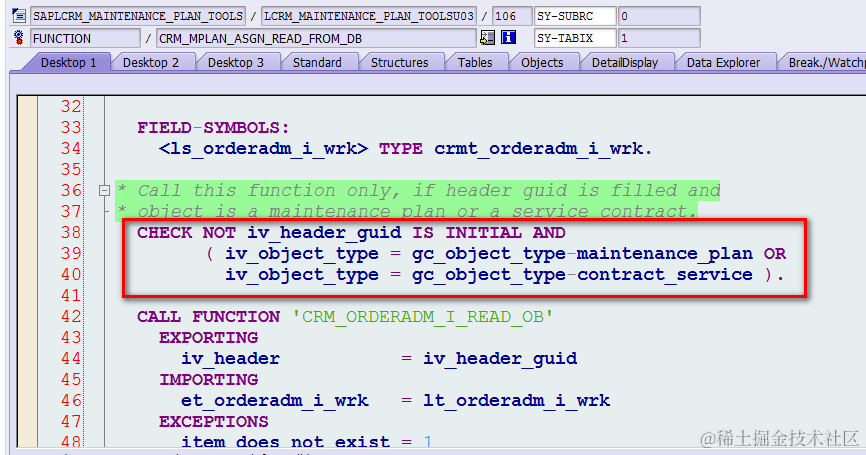This screenshot has height=455, width=866.
Task: Click the SY-TABIX value field showing 1
Action: [x=659, y=38]
